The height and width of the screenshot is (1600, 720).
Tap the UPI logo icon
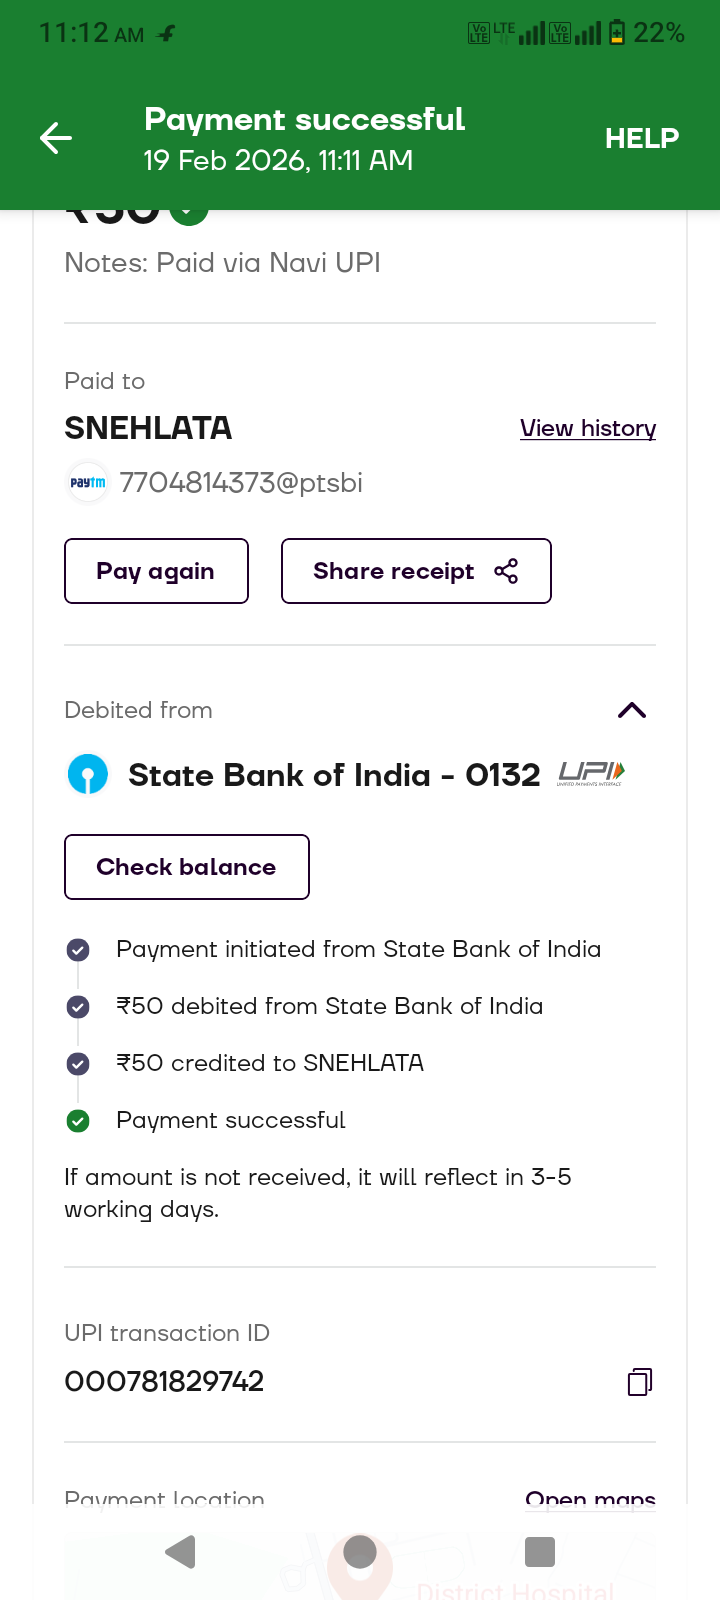pyautogui.click(x=591, y=773)
